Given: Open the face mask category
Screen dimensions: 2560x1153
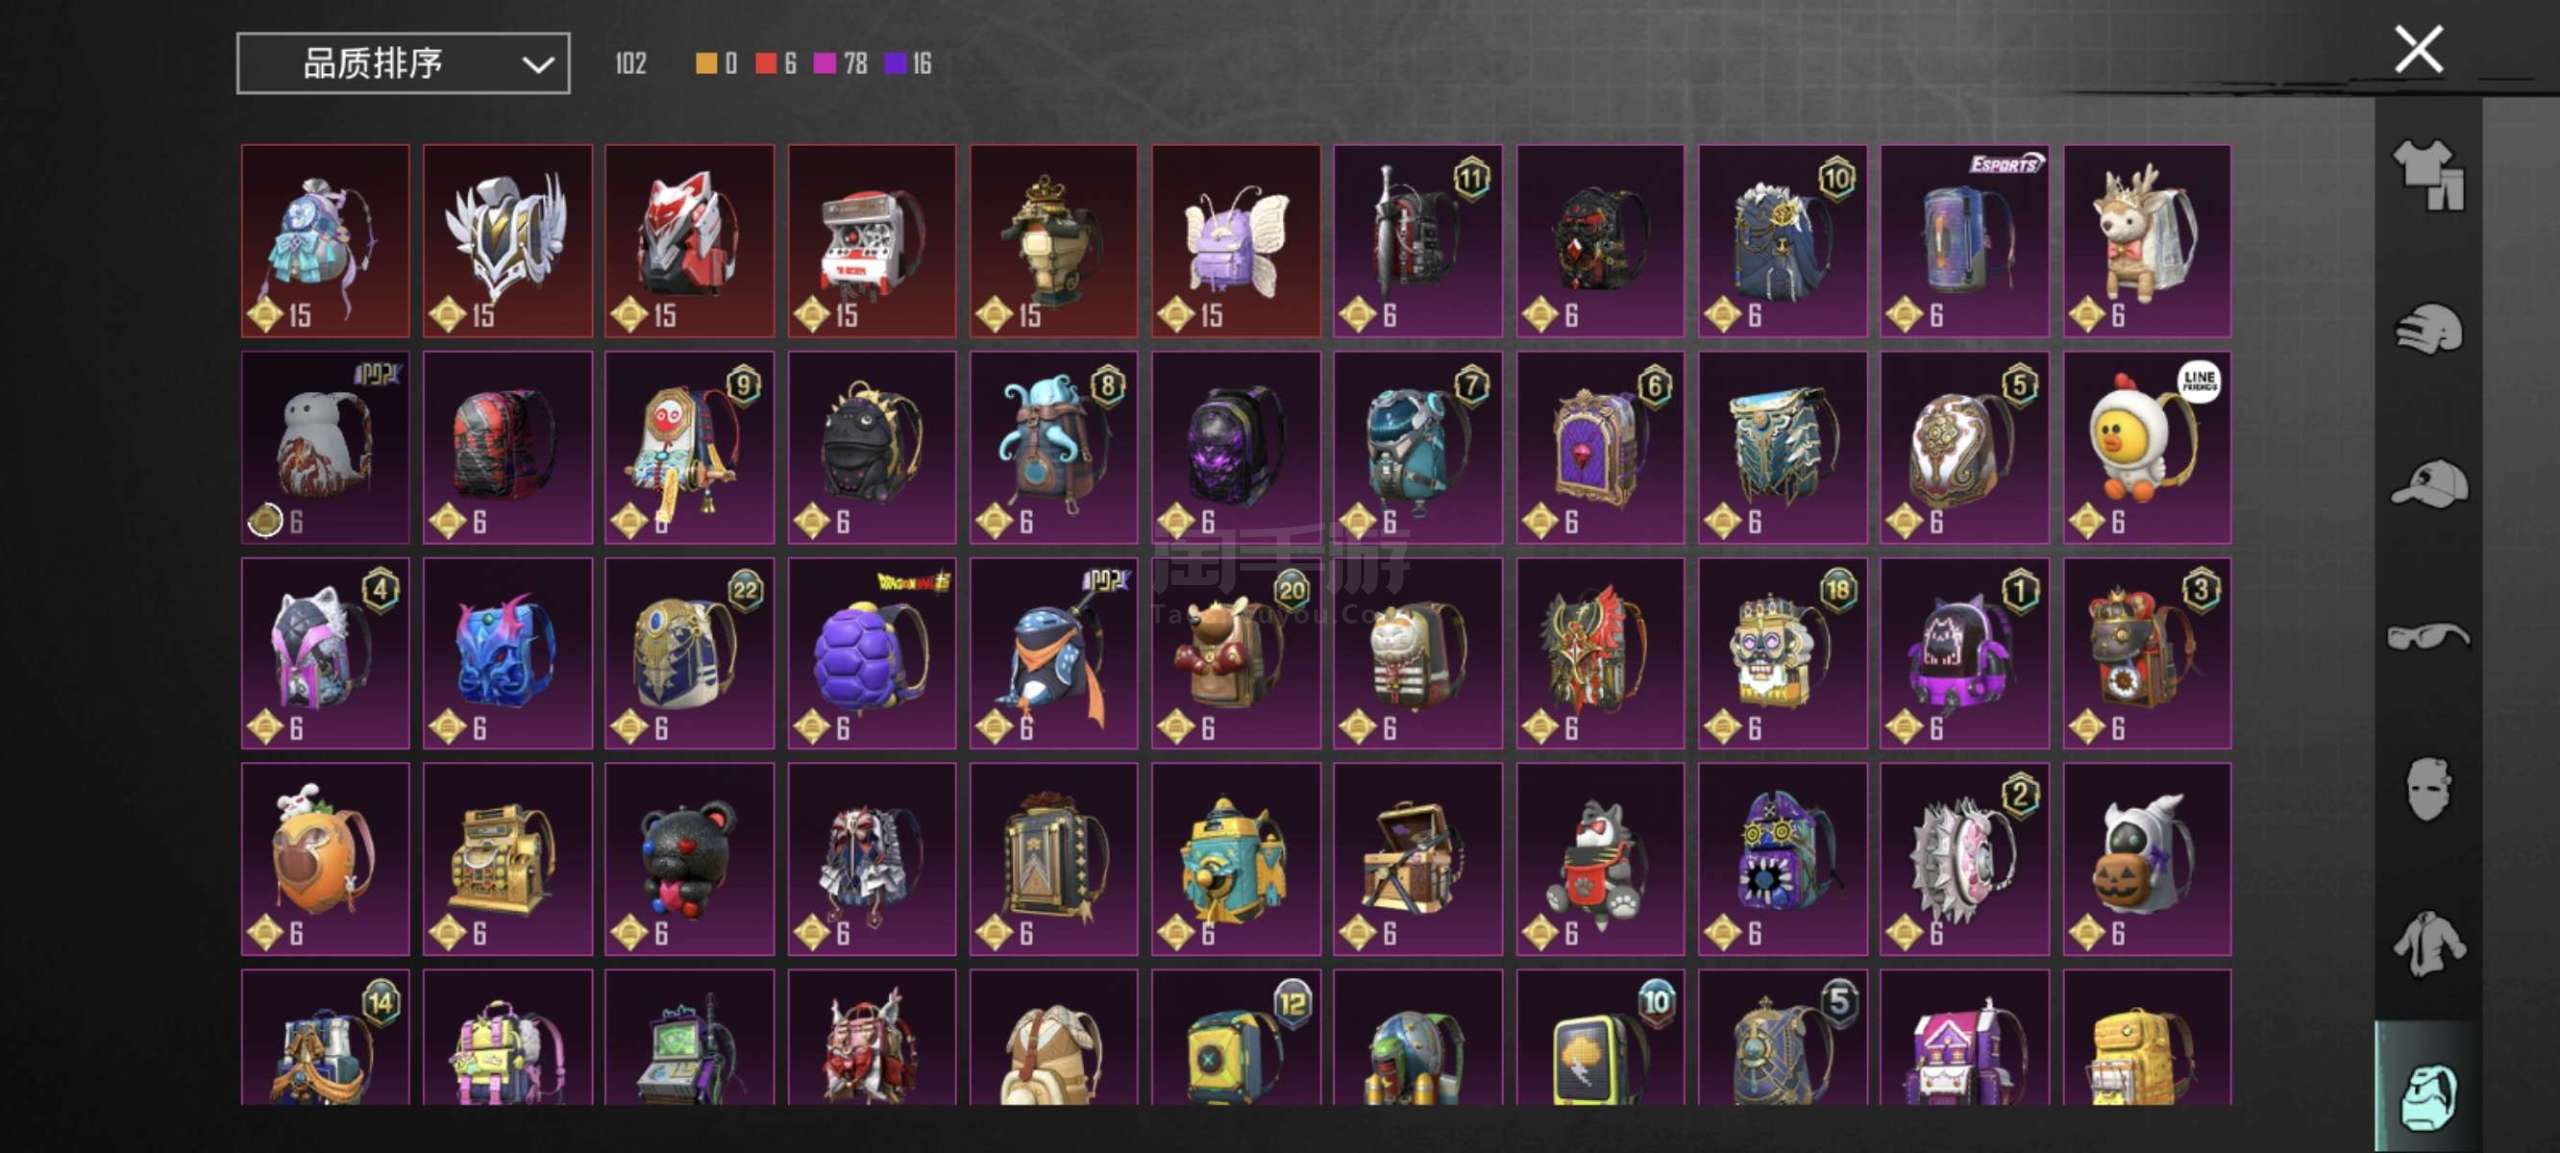Looking at the screenshot, I should (2428, 789).
